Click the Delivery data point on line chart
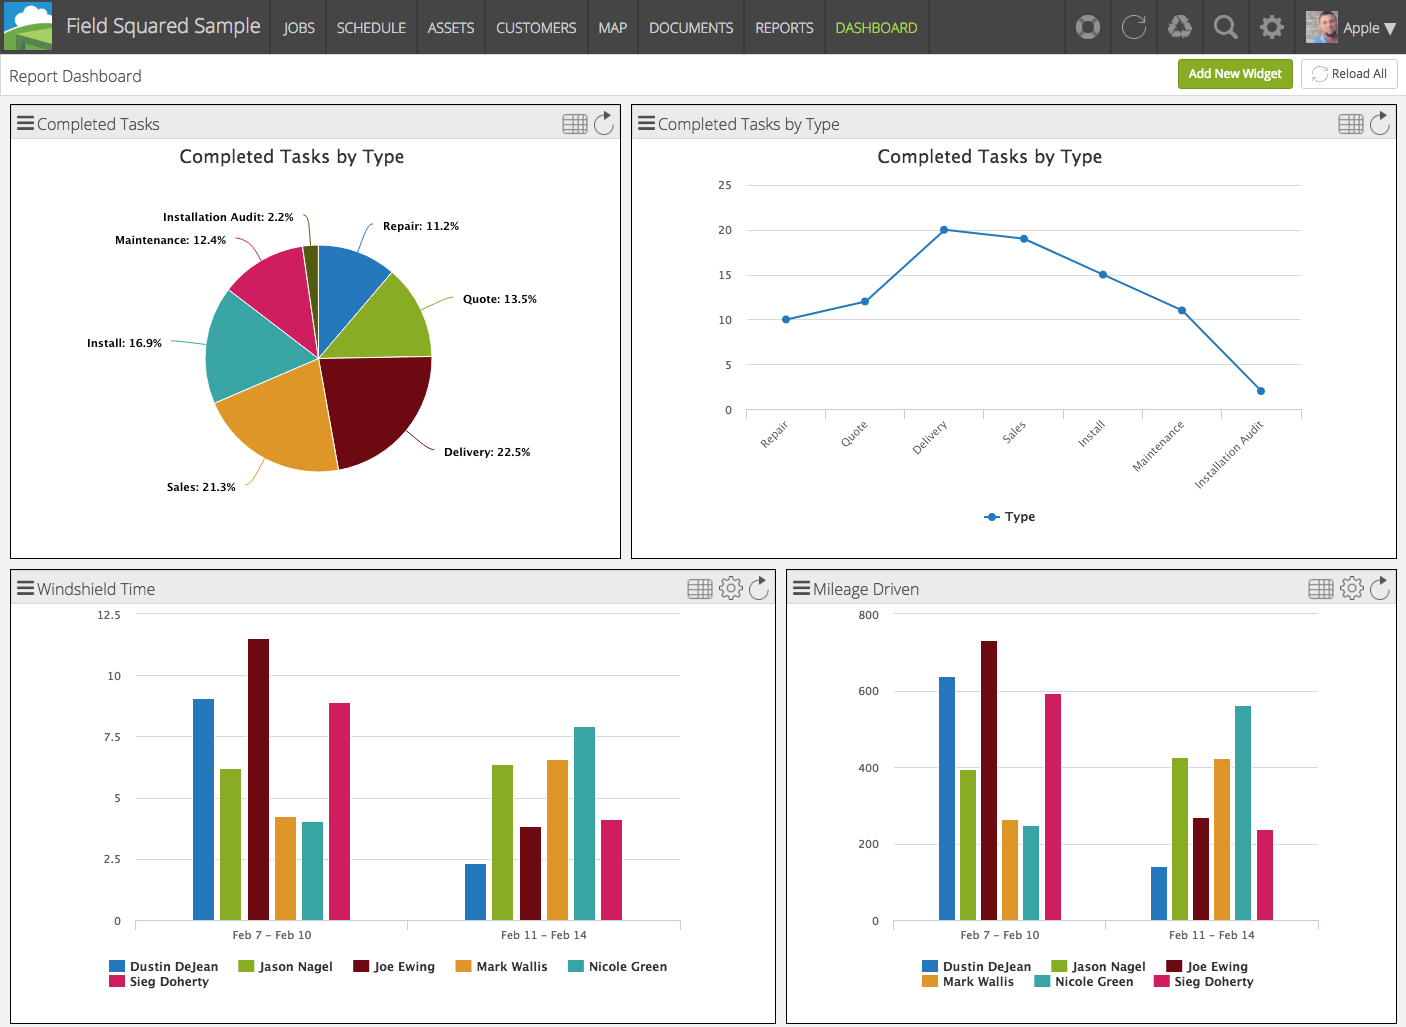Viewport: 1406px width, 1027px height. (x=944, y=230)
